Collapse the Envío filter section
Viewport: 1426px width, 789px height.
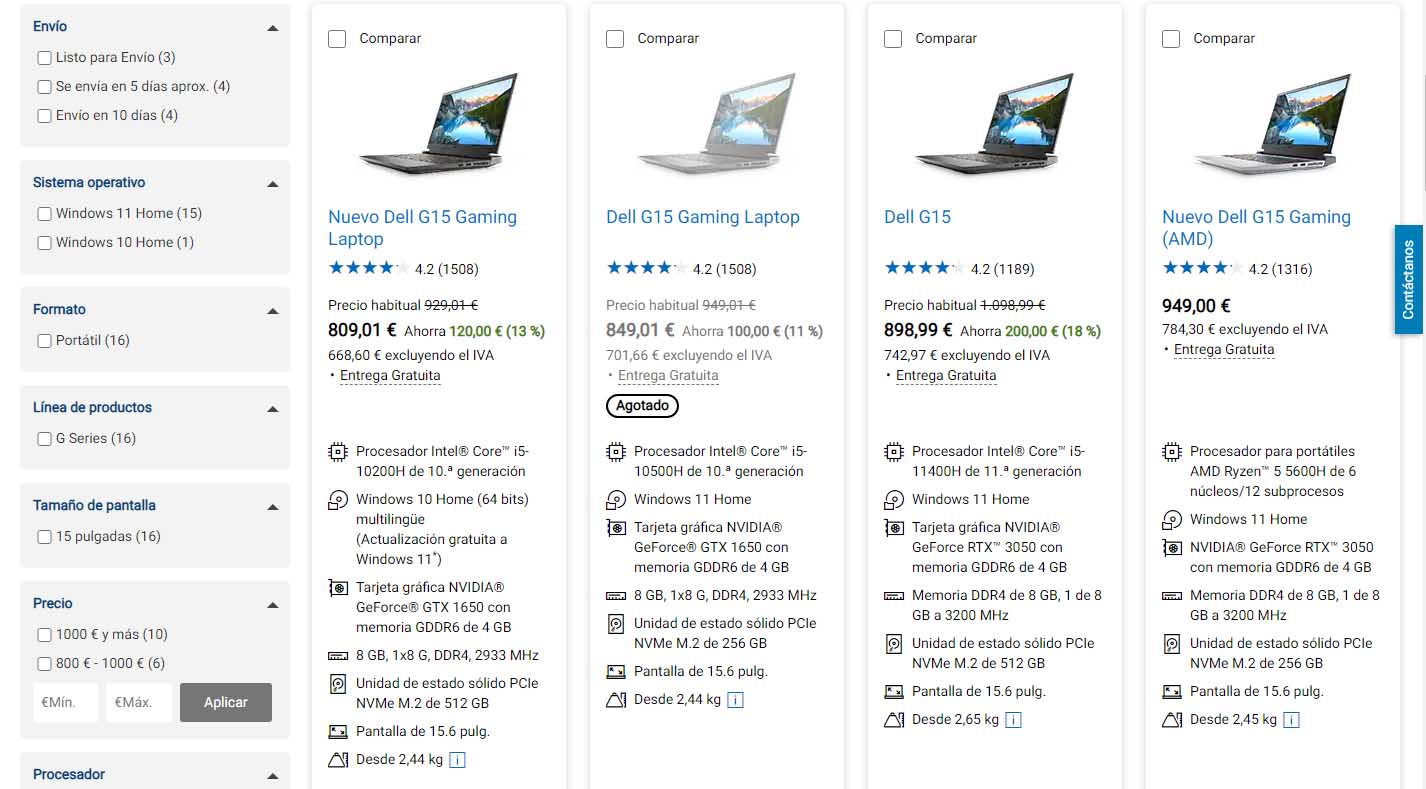pos(272,28)
